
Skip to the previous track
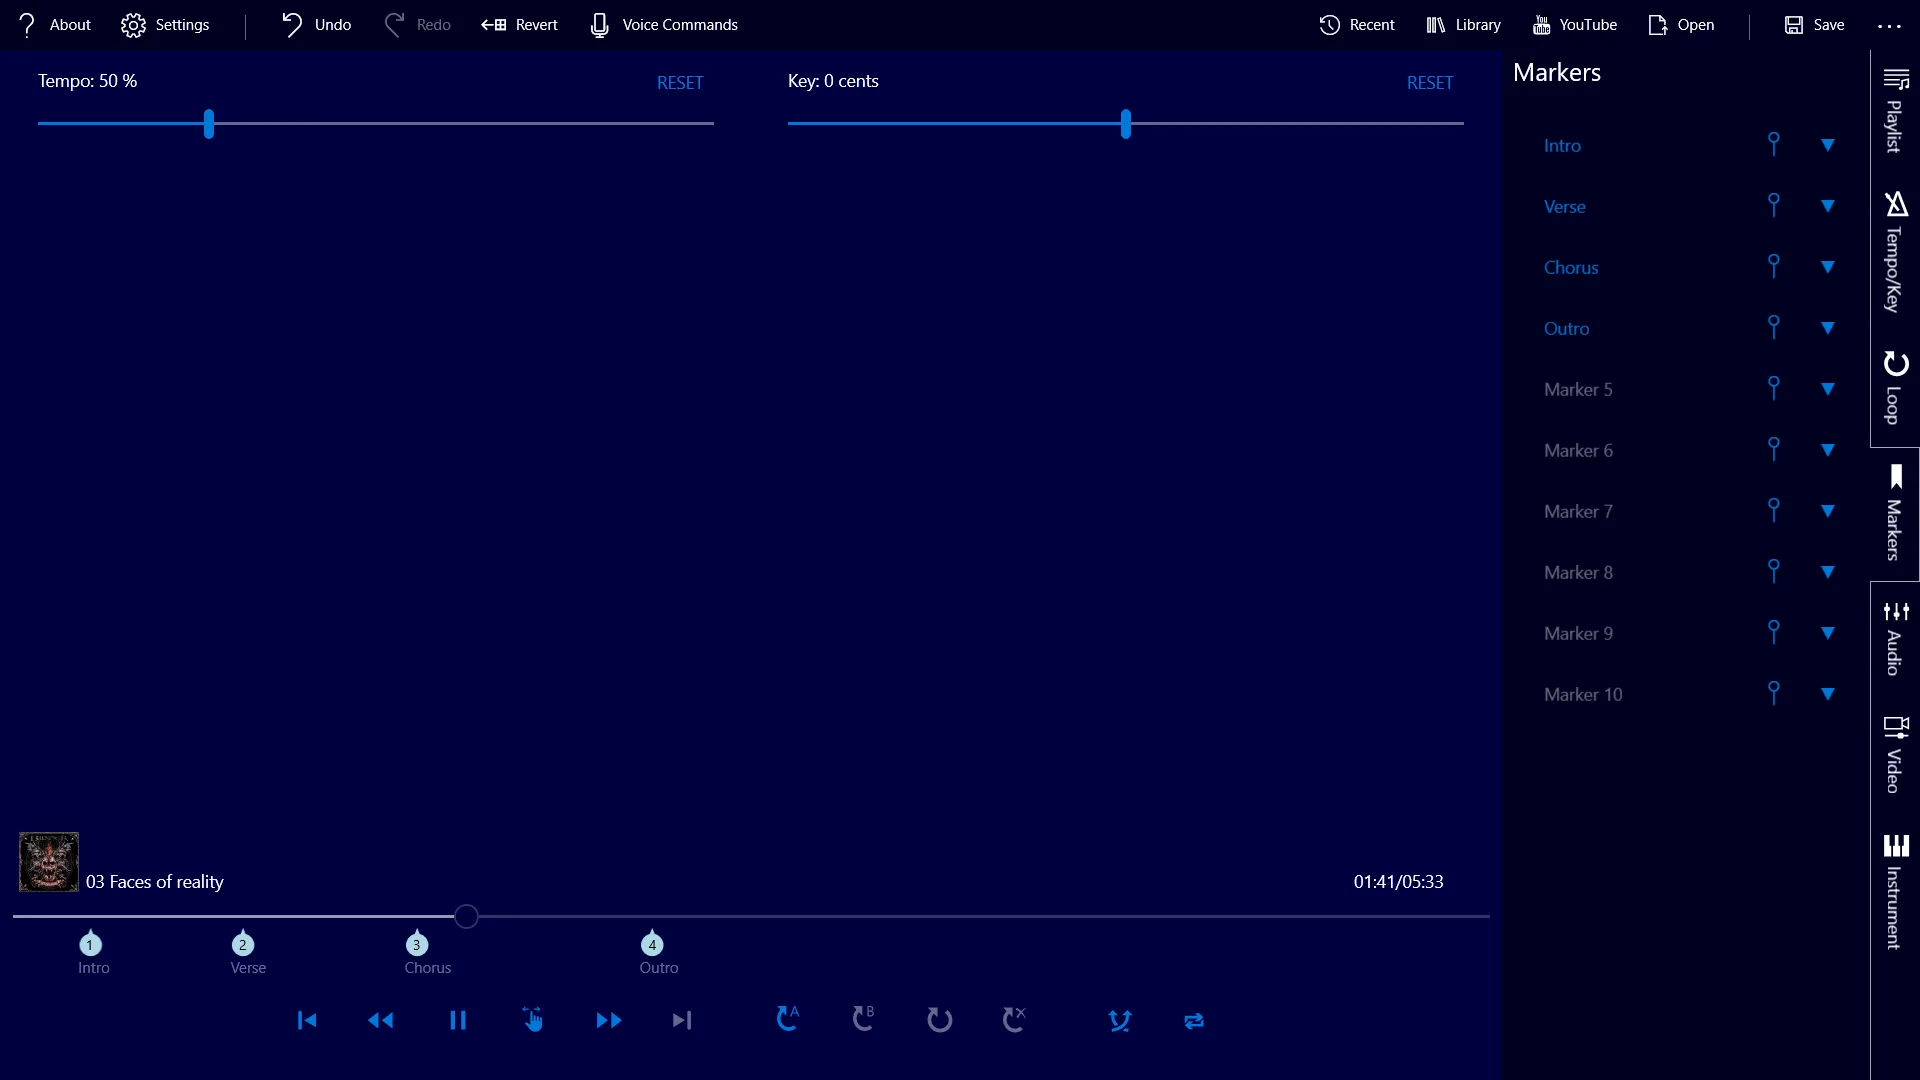307,1020
